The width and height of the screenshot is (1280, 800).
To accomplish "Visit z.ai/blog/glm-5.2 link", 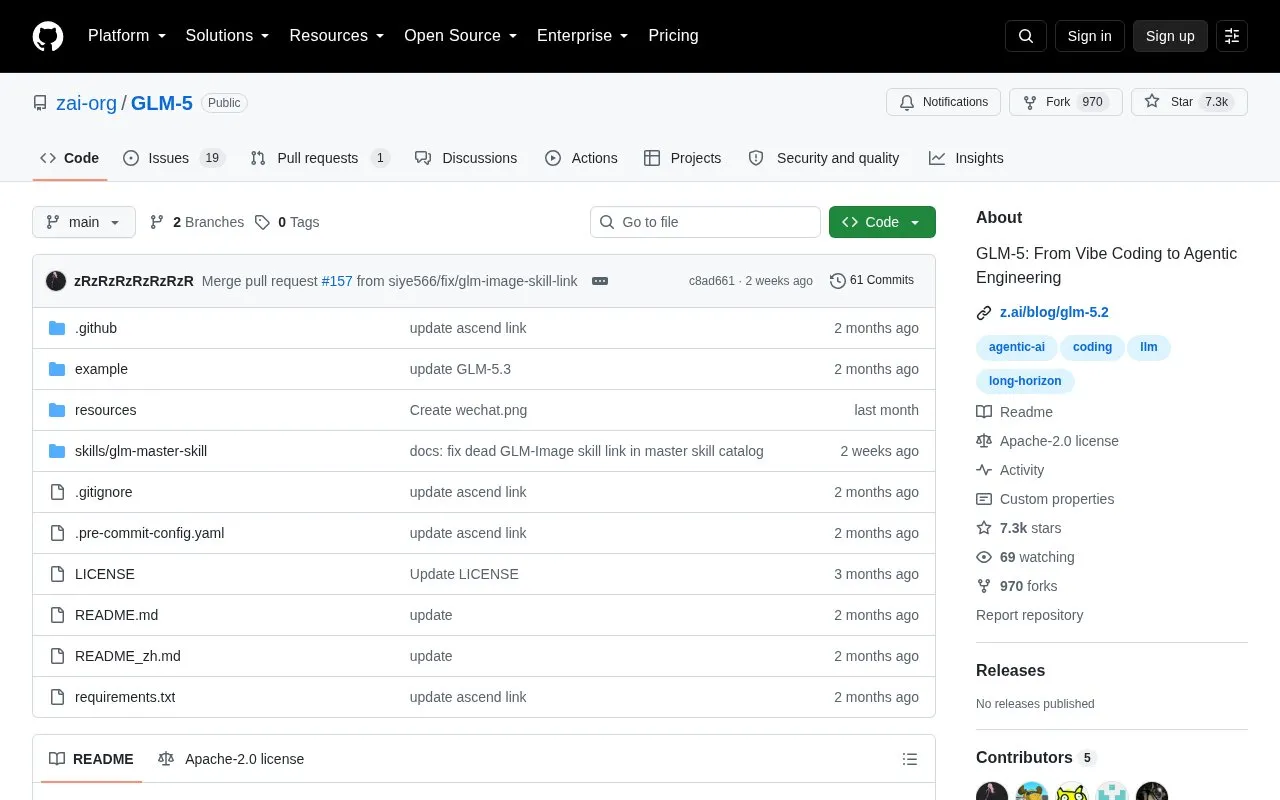I will [x=1054, y=312].
